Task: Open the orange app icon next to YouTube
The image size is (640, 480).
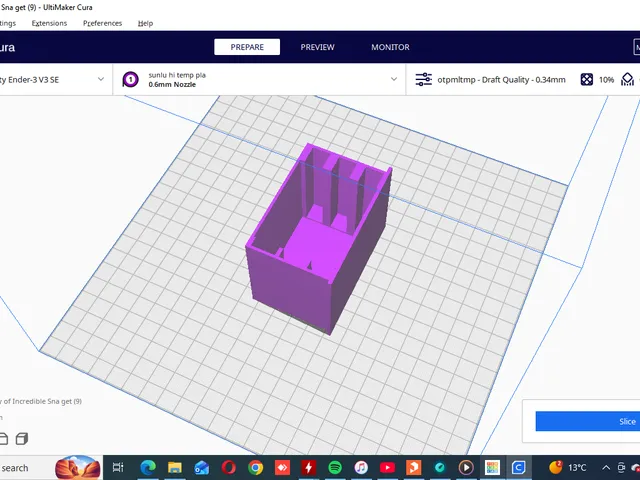Action: click(x=413, y=467)
